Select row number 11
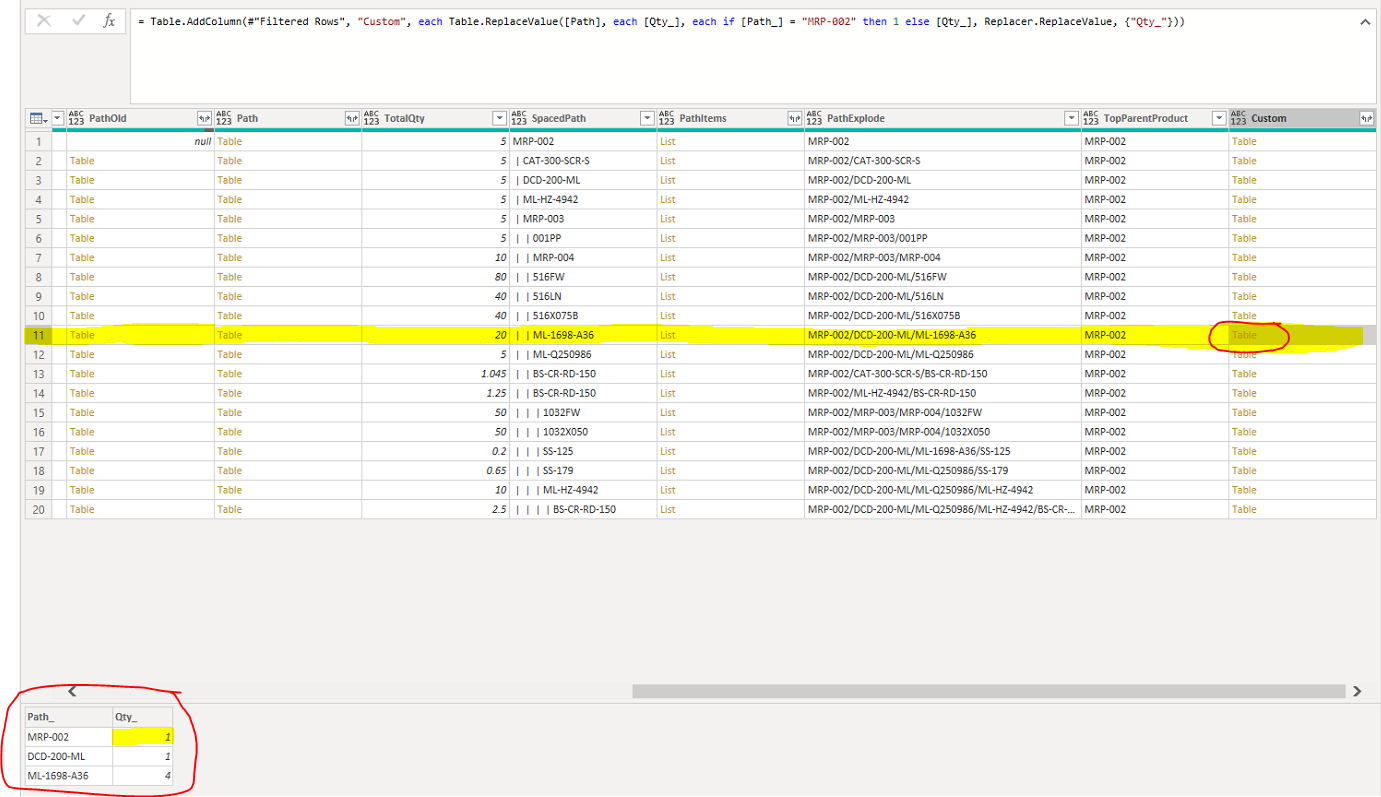 [38, 335]
